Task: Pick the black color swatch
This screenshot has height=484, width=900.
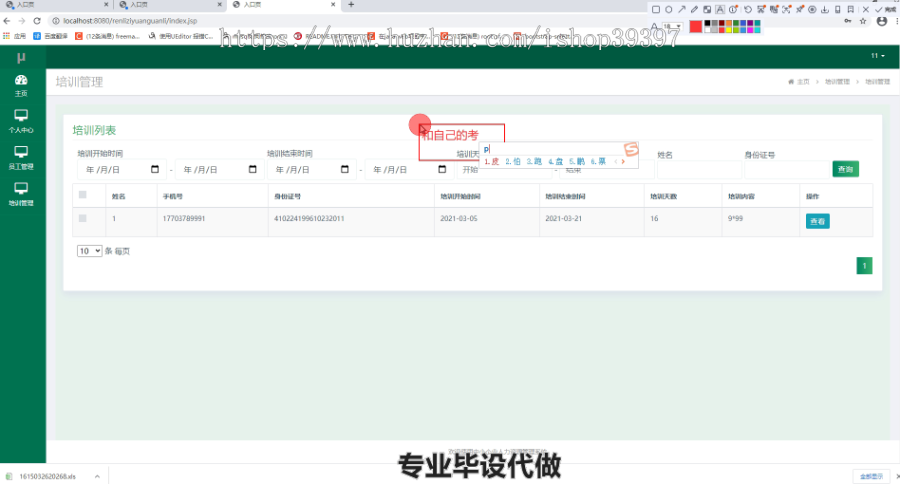Action: (x=707, y=24)
